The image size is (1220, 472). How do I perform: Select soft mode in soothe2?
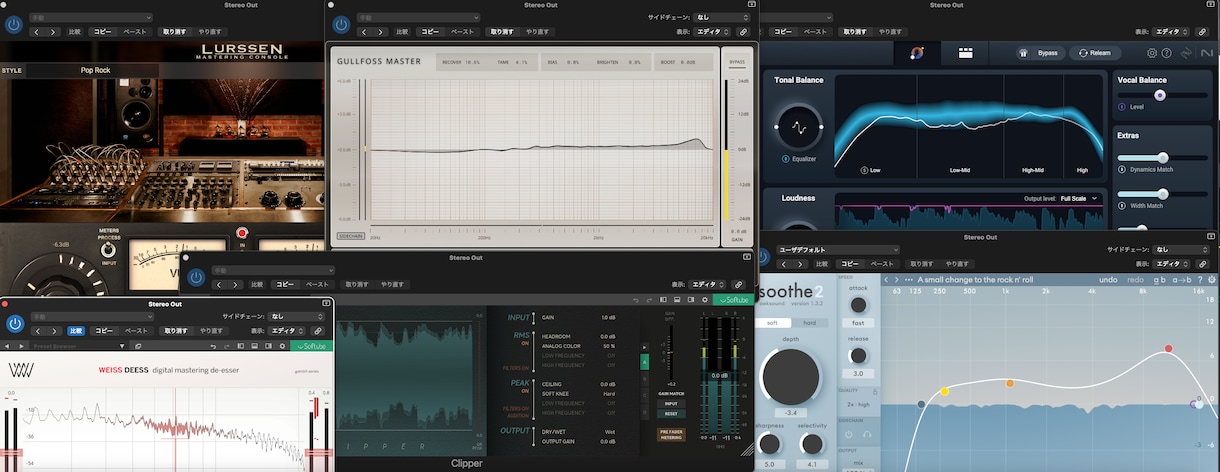(772, 323)
